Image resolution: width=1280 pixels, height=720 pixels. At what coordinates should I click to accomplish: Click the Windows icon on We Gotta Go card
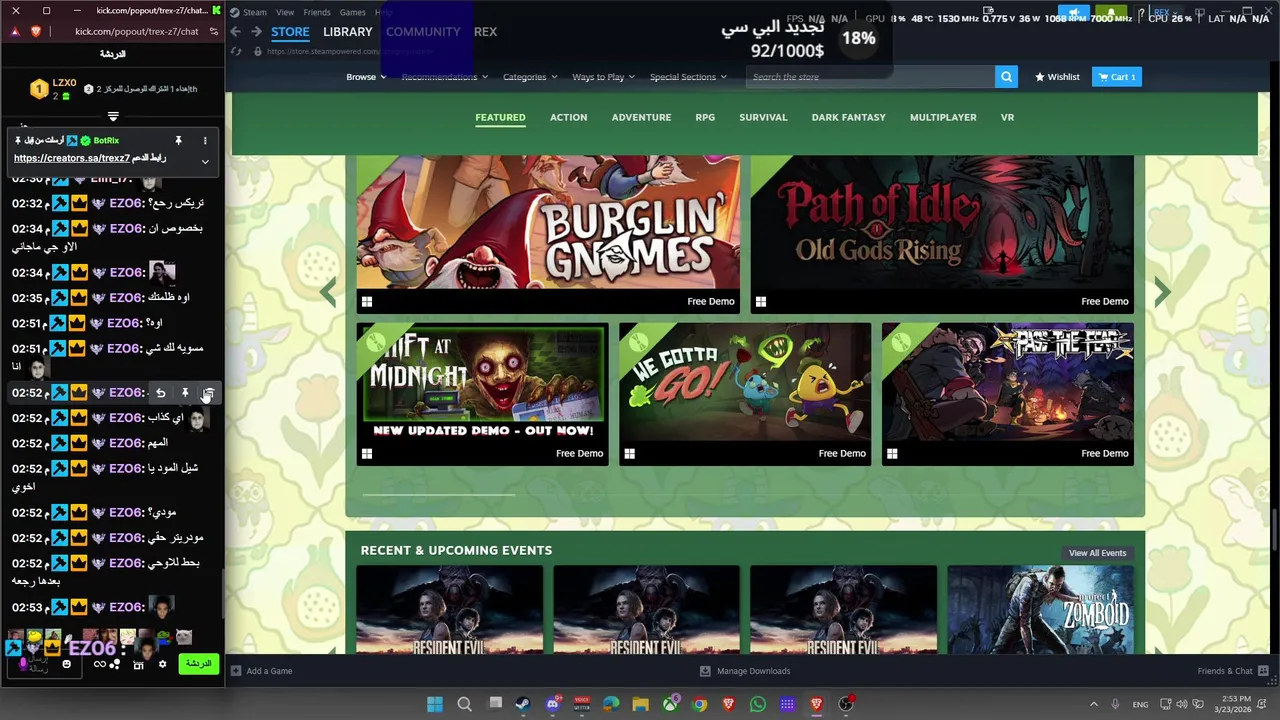[x=629, y=453]
